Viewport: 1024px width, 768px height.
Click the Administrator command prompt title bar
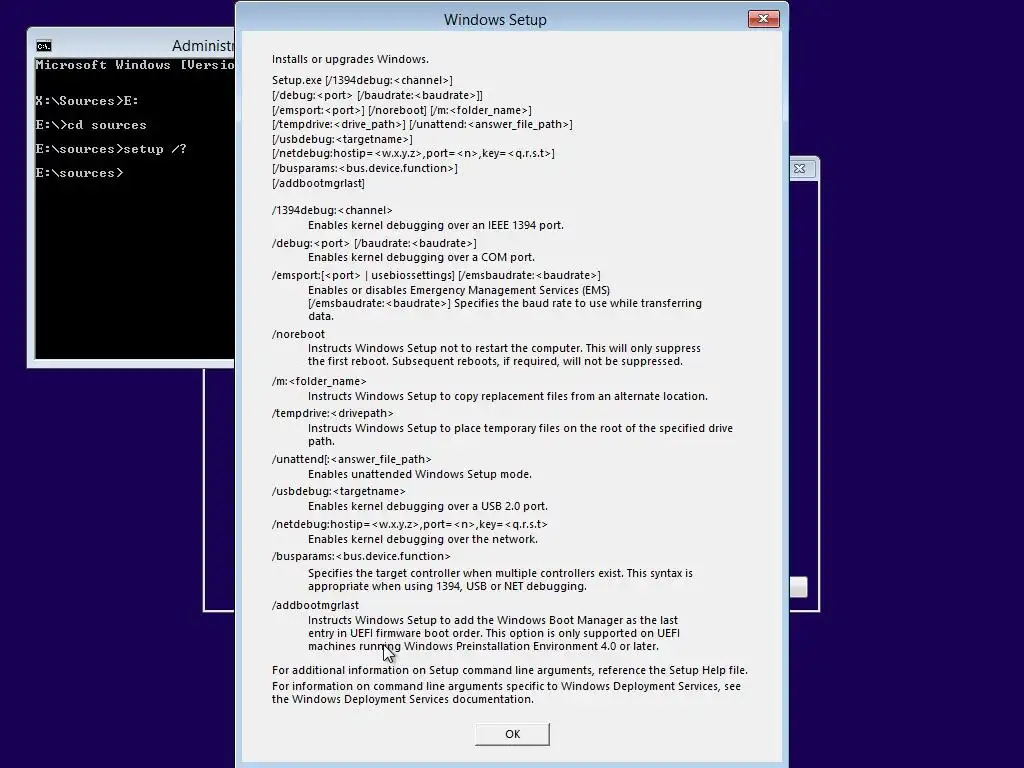point(134,46)
